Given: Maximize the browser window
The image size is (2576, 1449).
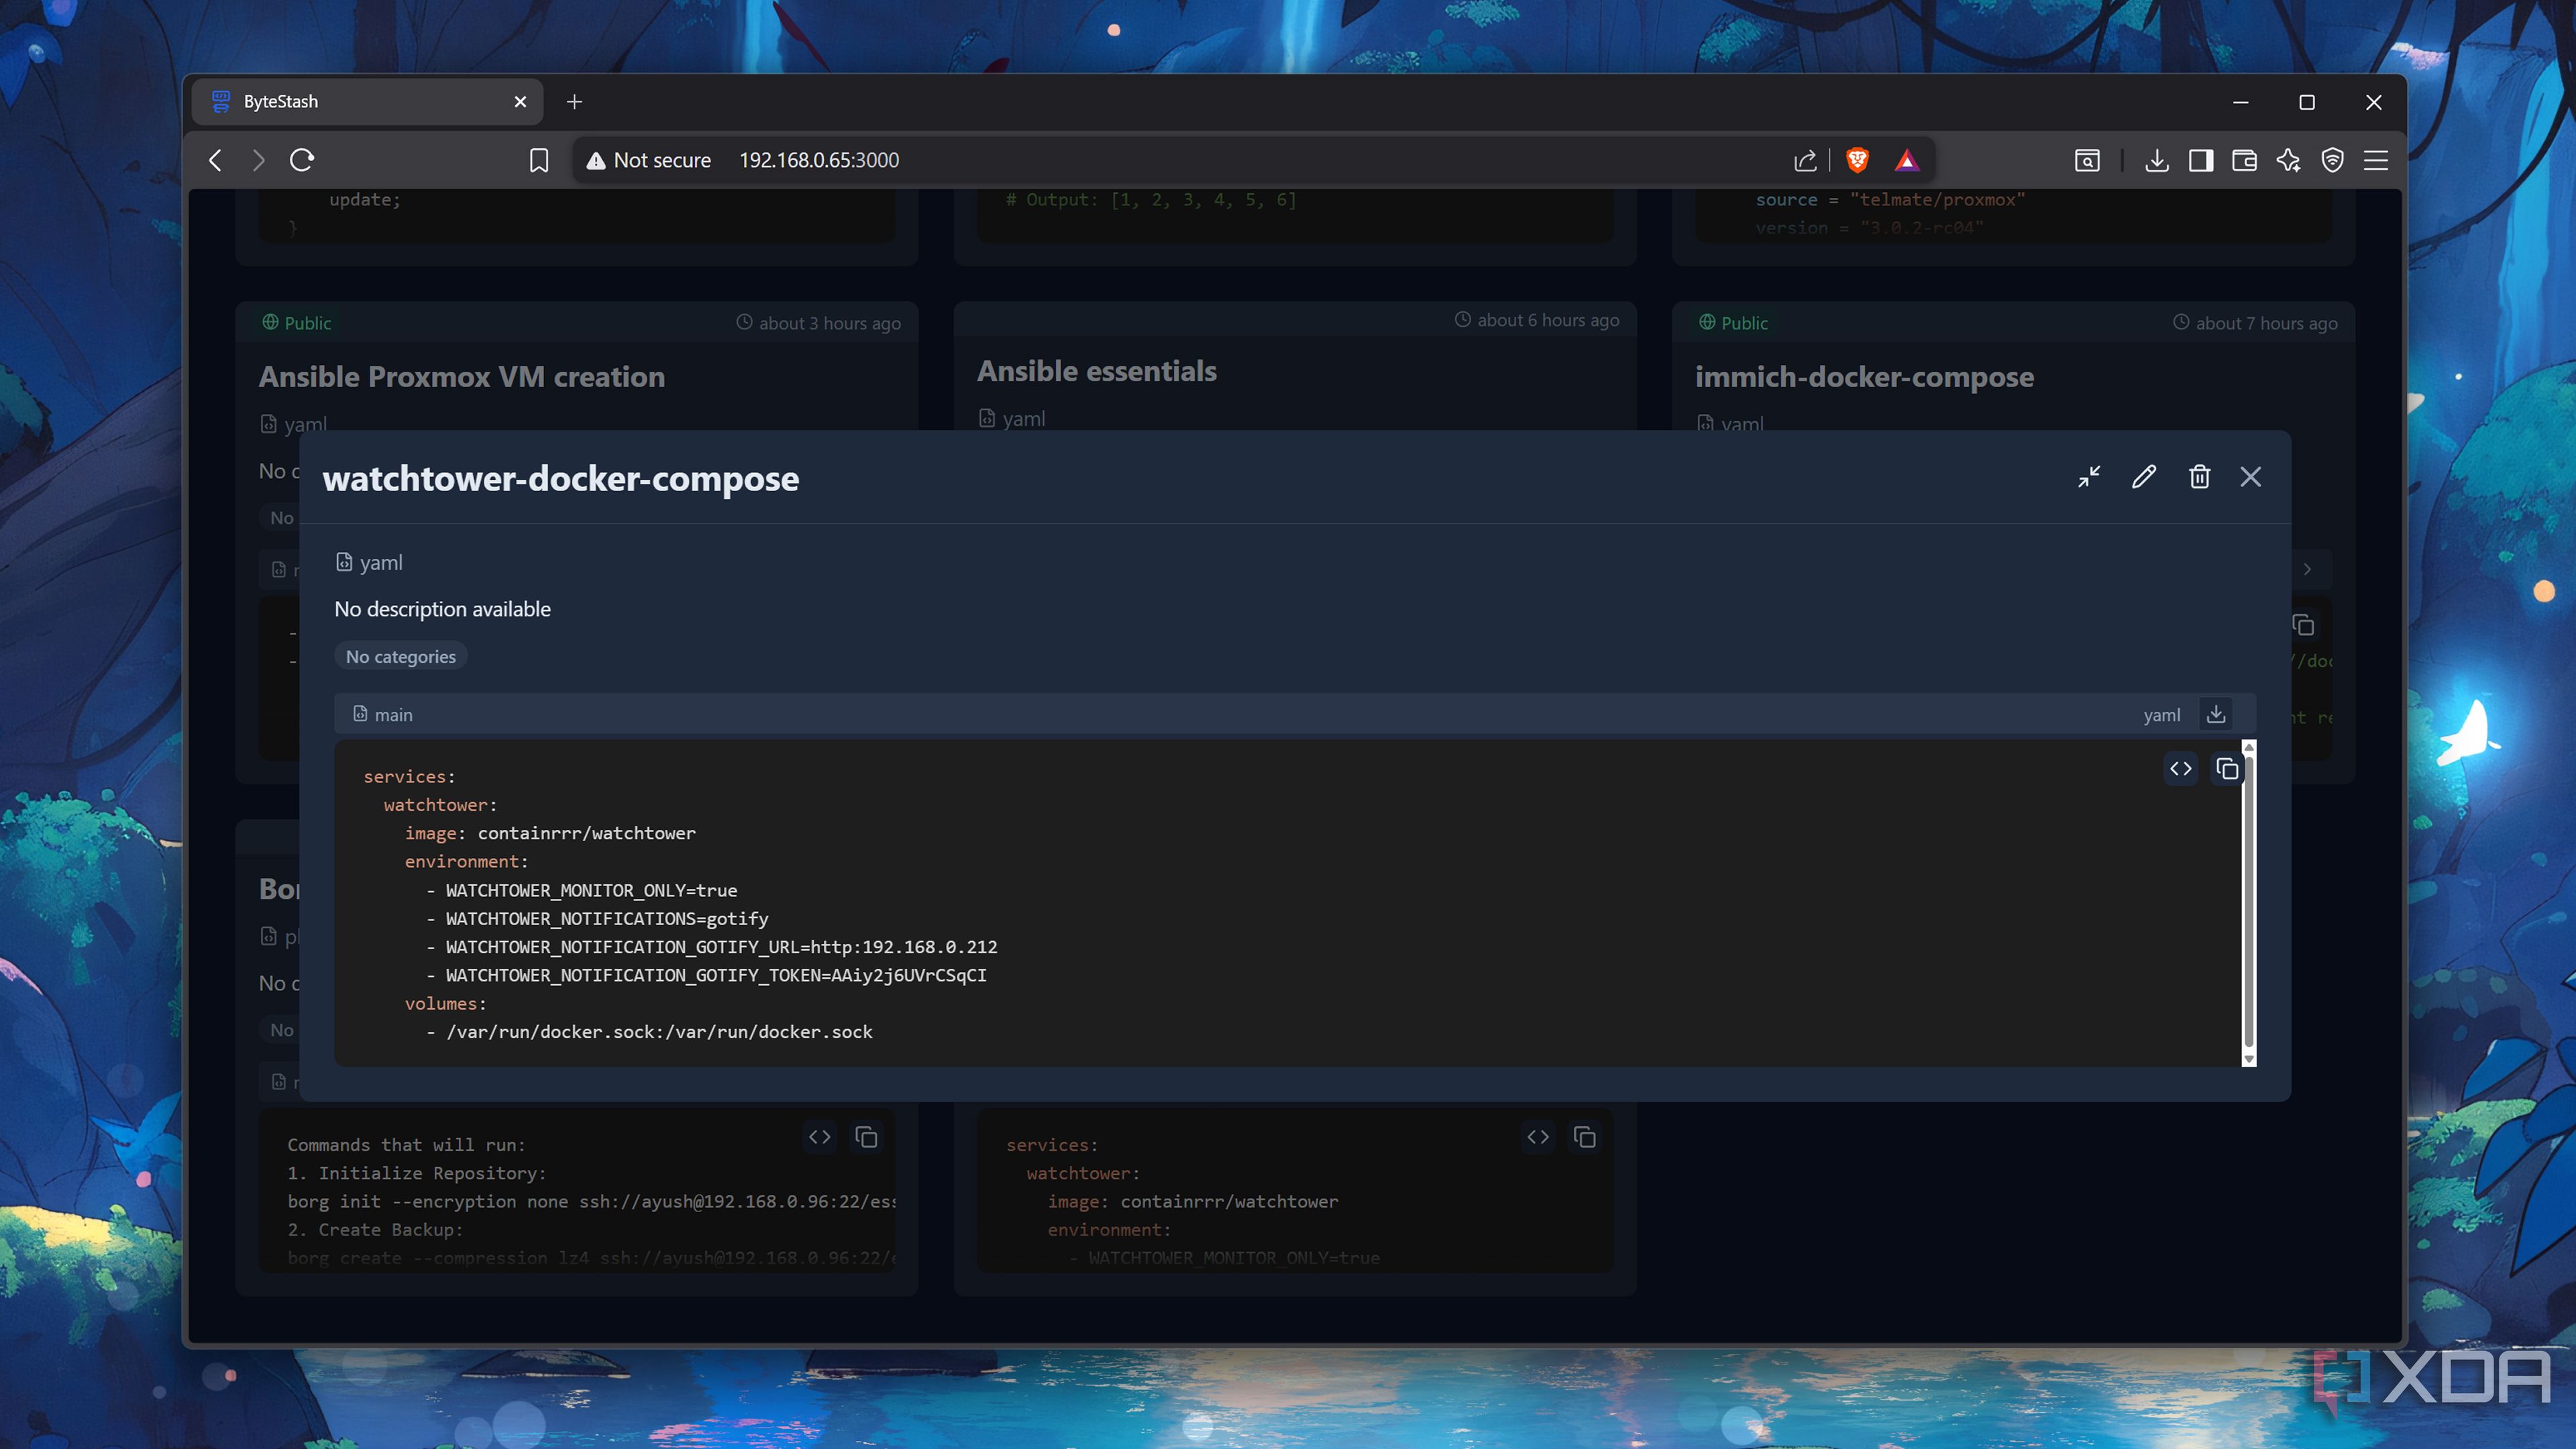Looking at the screenshot, I should pyautogui.click(x=2306, y=102).
